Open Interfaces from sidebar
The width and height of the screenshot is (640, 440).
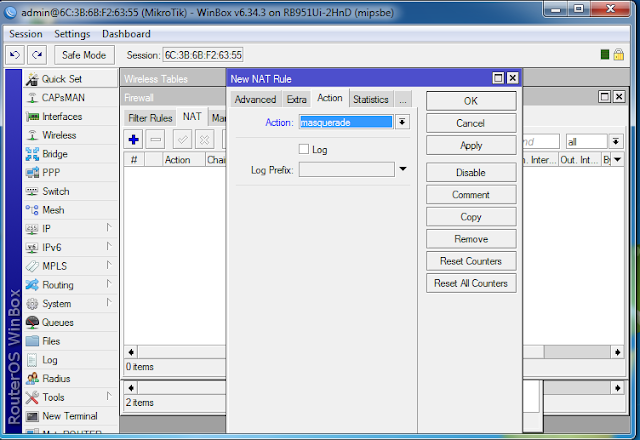tap(70, 116)
